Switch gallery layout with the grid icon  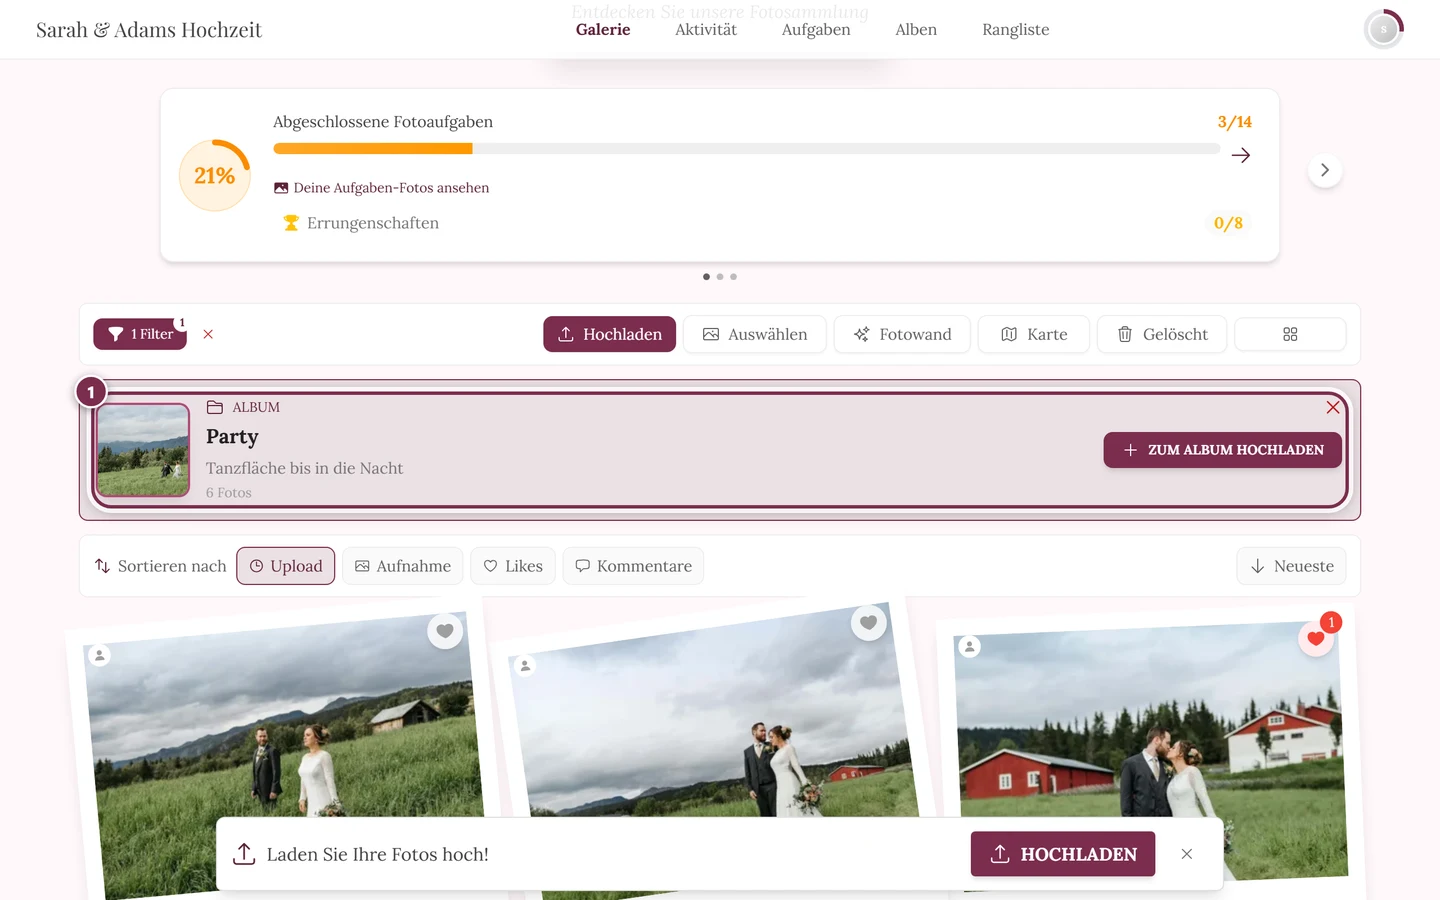click(x=1290, y=334)
